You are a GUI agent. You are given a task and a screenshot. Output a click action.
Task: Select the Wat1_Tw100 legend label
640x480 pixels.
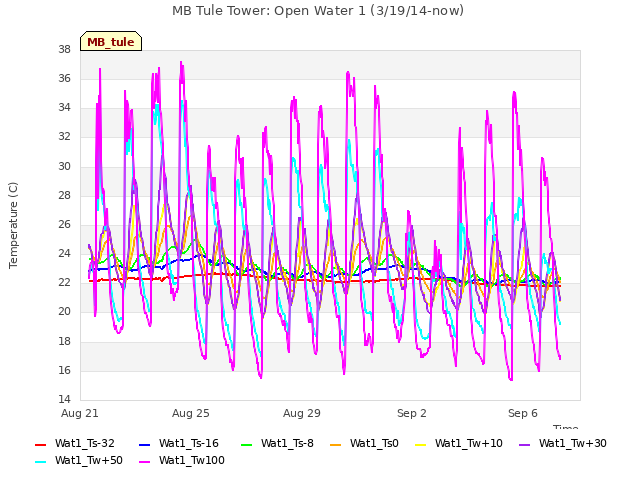pos(192,460)
